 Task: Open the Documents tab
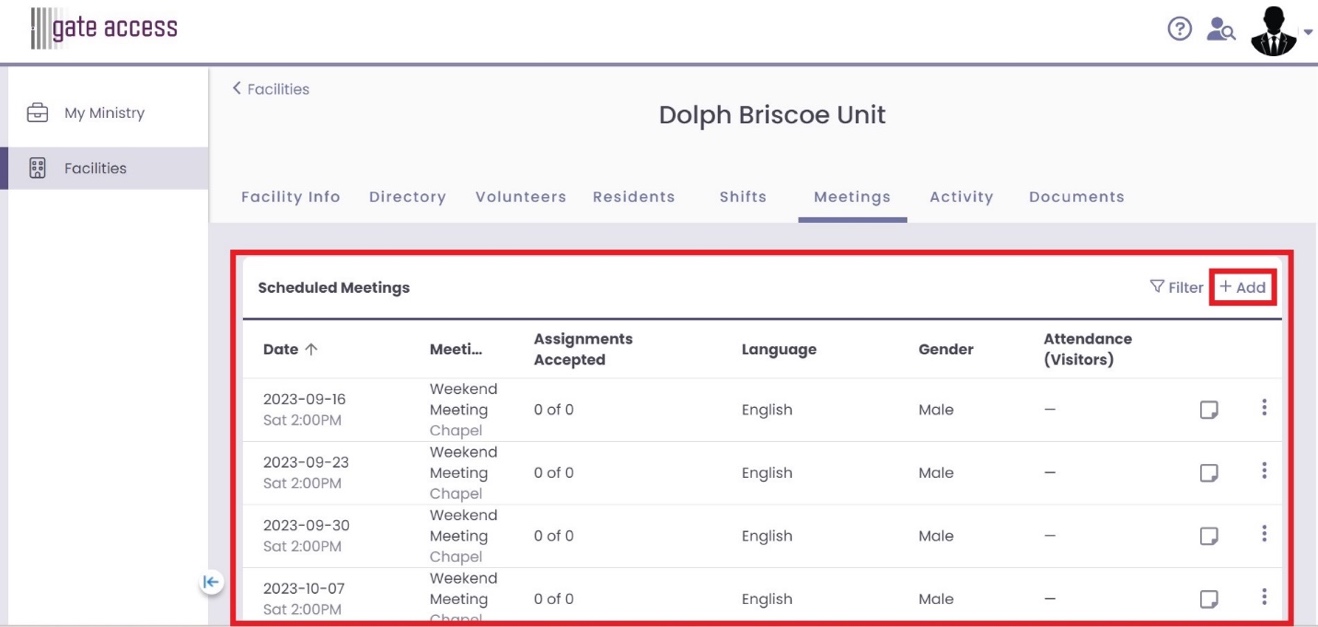[1077, 197]
